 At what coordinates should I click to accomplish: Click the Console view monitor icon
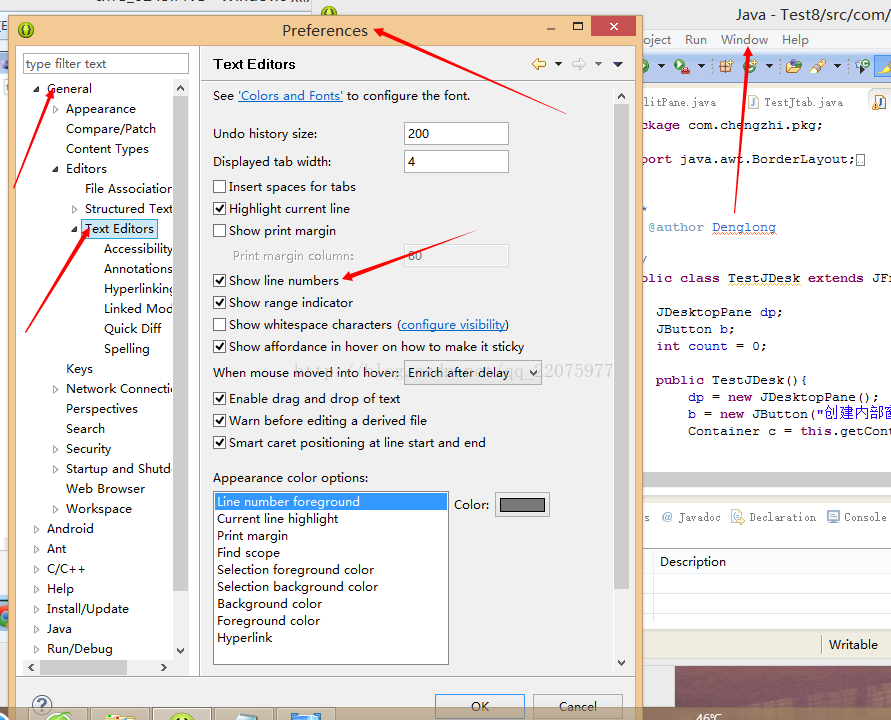(x=833, y=517)
